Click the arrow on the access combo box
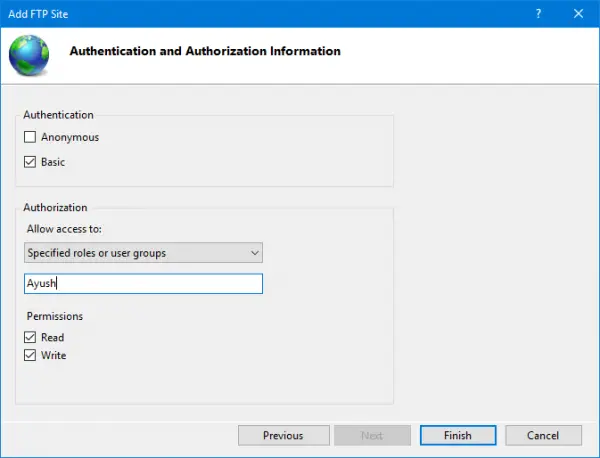Screen dimensions: 600x458 pyautogui.click(x=254, y=253)
